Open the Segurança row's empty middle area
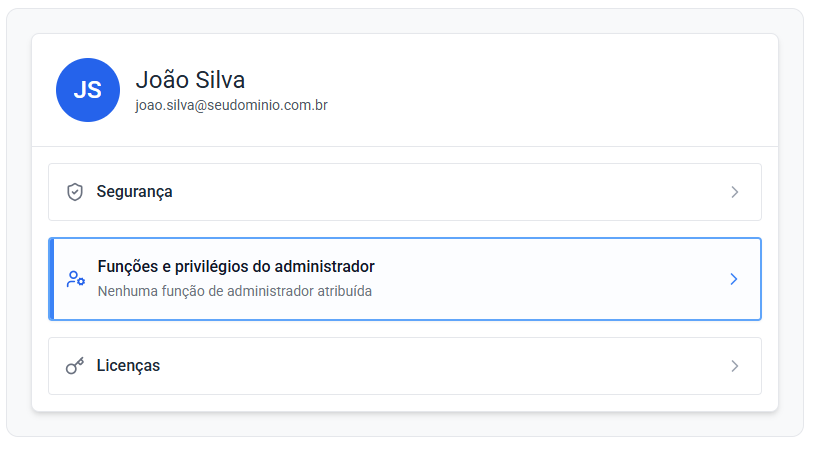The width and height of the screenshot is (813, 449). (450, 192)
